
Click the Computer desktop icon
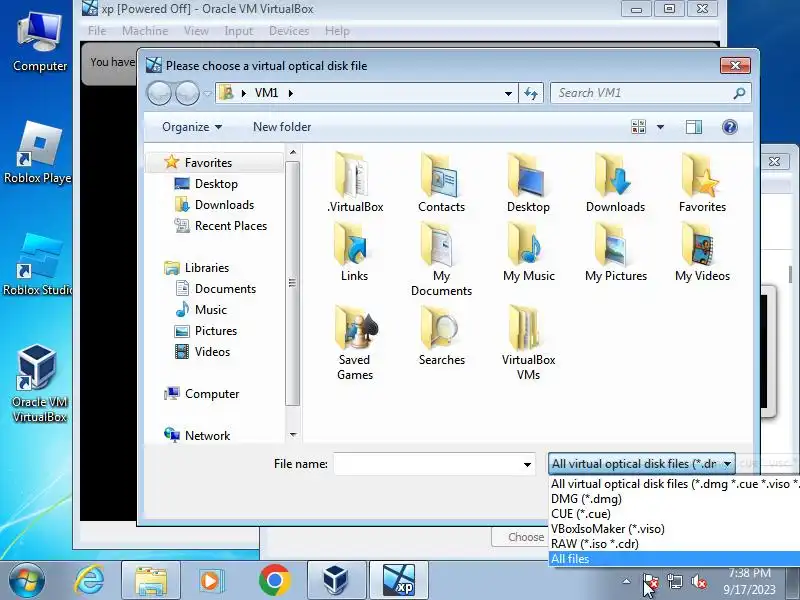tap(39, 42)
